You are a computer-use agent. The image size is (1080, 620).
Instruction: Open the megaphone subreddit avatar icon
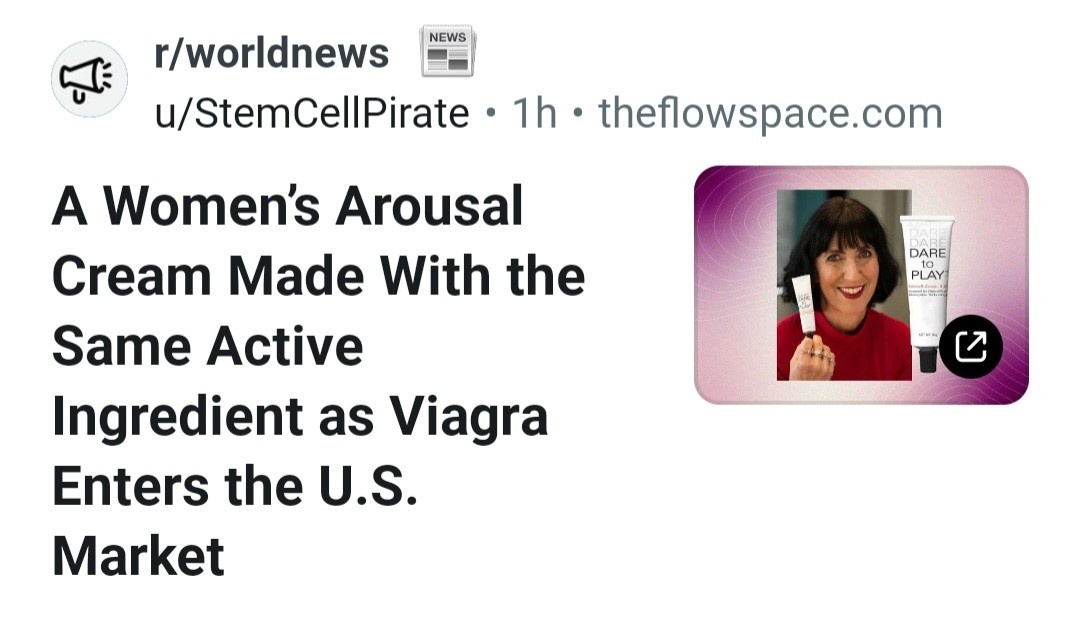87,79
